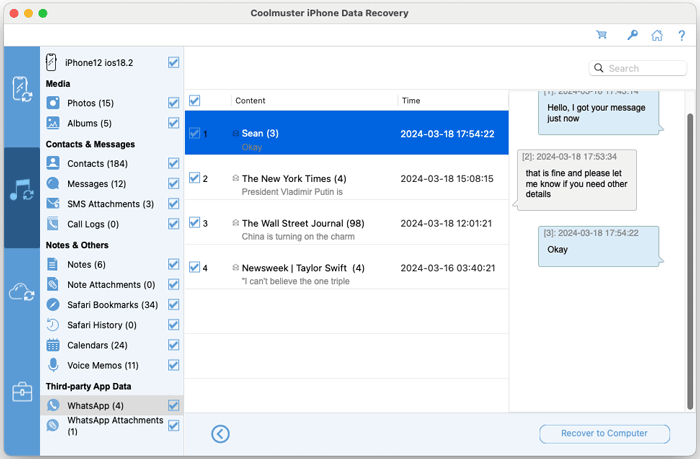Image resolution: width=700 pixels, height=459 pixels.
Task: Open the Messages (12) category
Action: point(96,184)
